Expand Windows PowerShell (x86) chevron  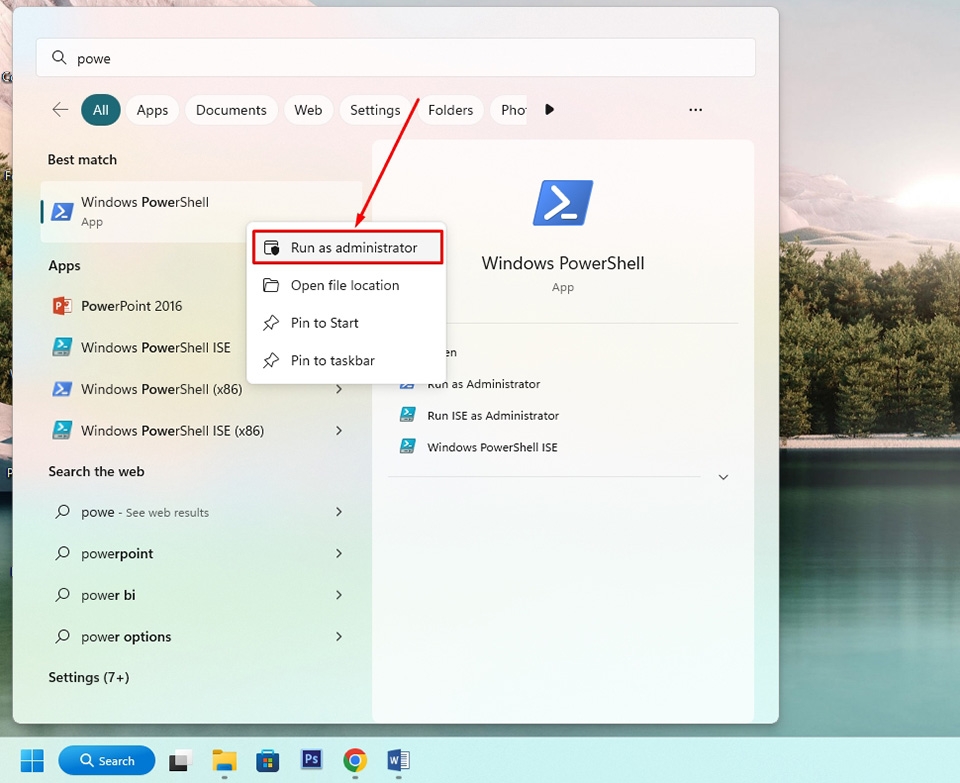[x=339, y=389]
